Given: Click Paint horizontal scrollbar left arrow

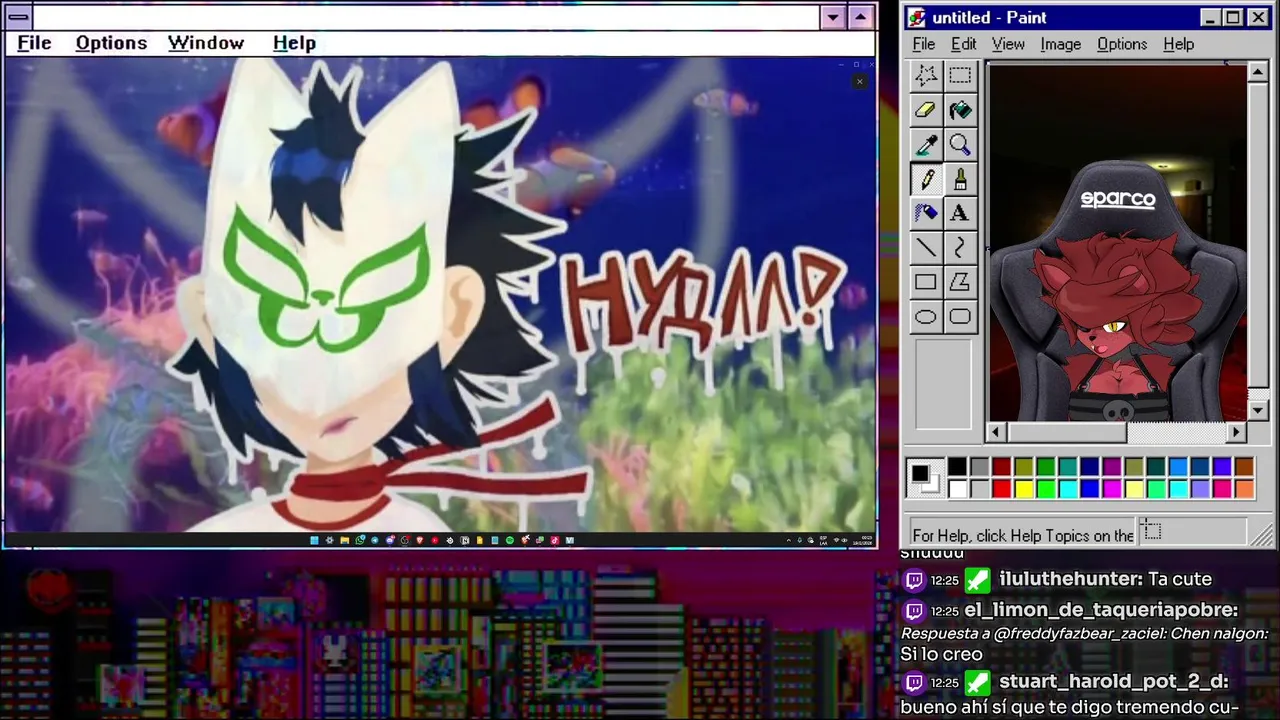Looking at the screenshot, I should click(996, 432).
